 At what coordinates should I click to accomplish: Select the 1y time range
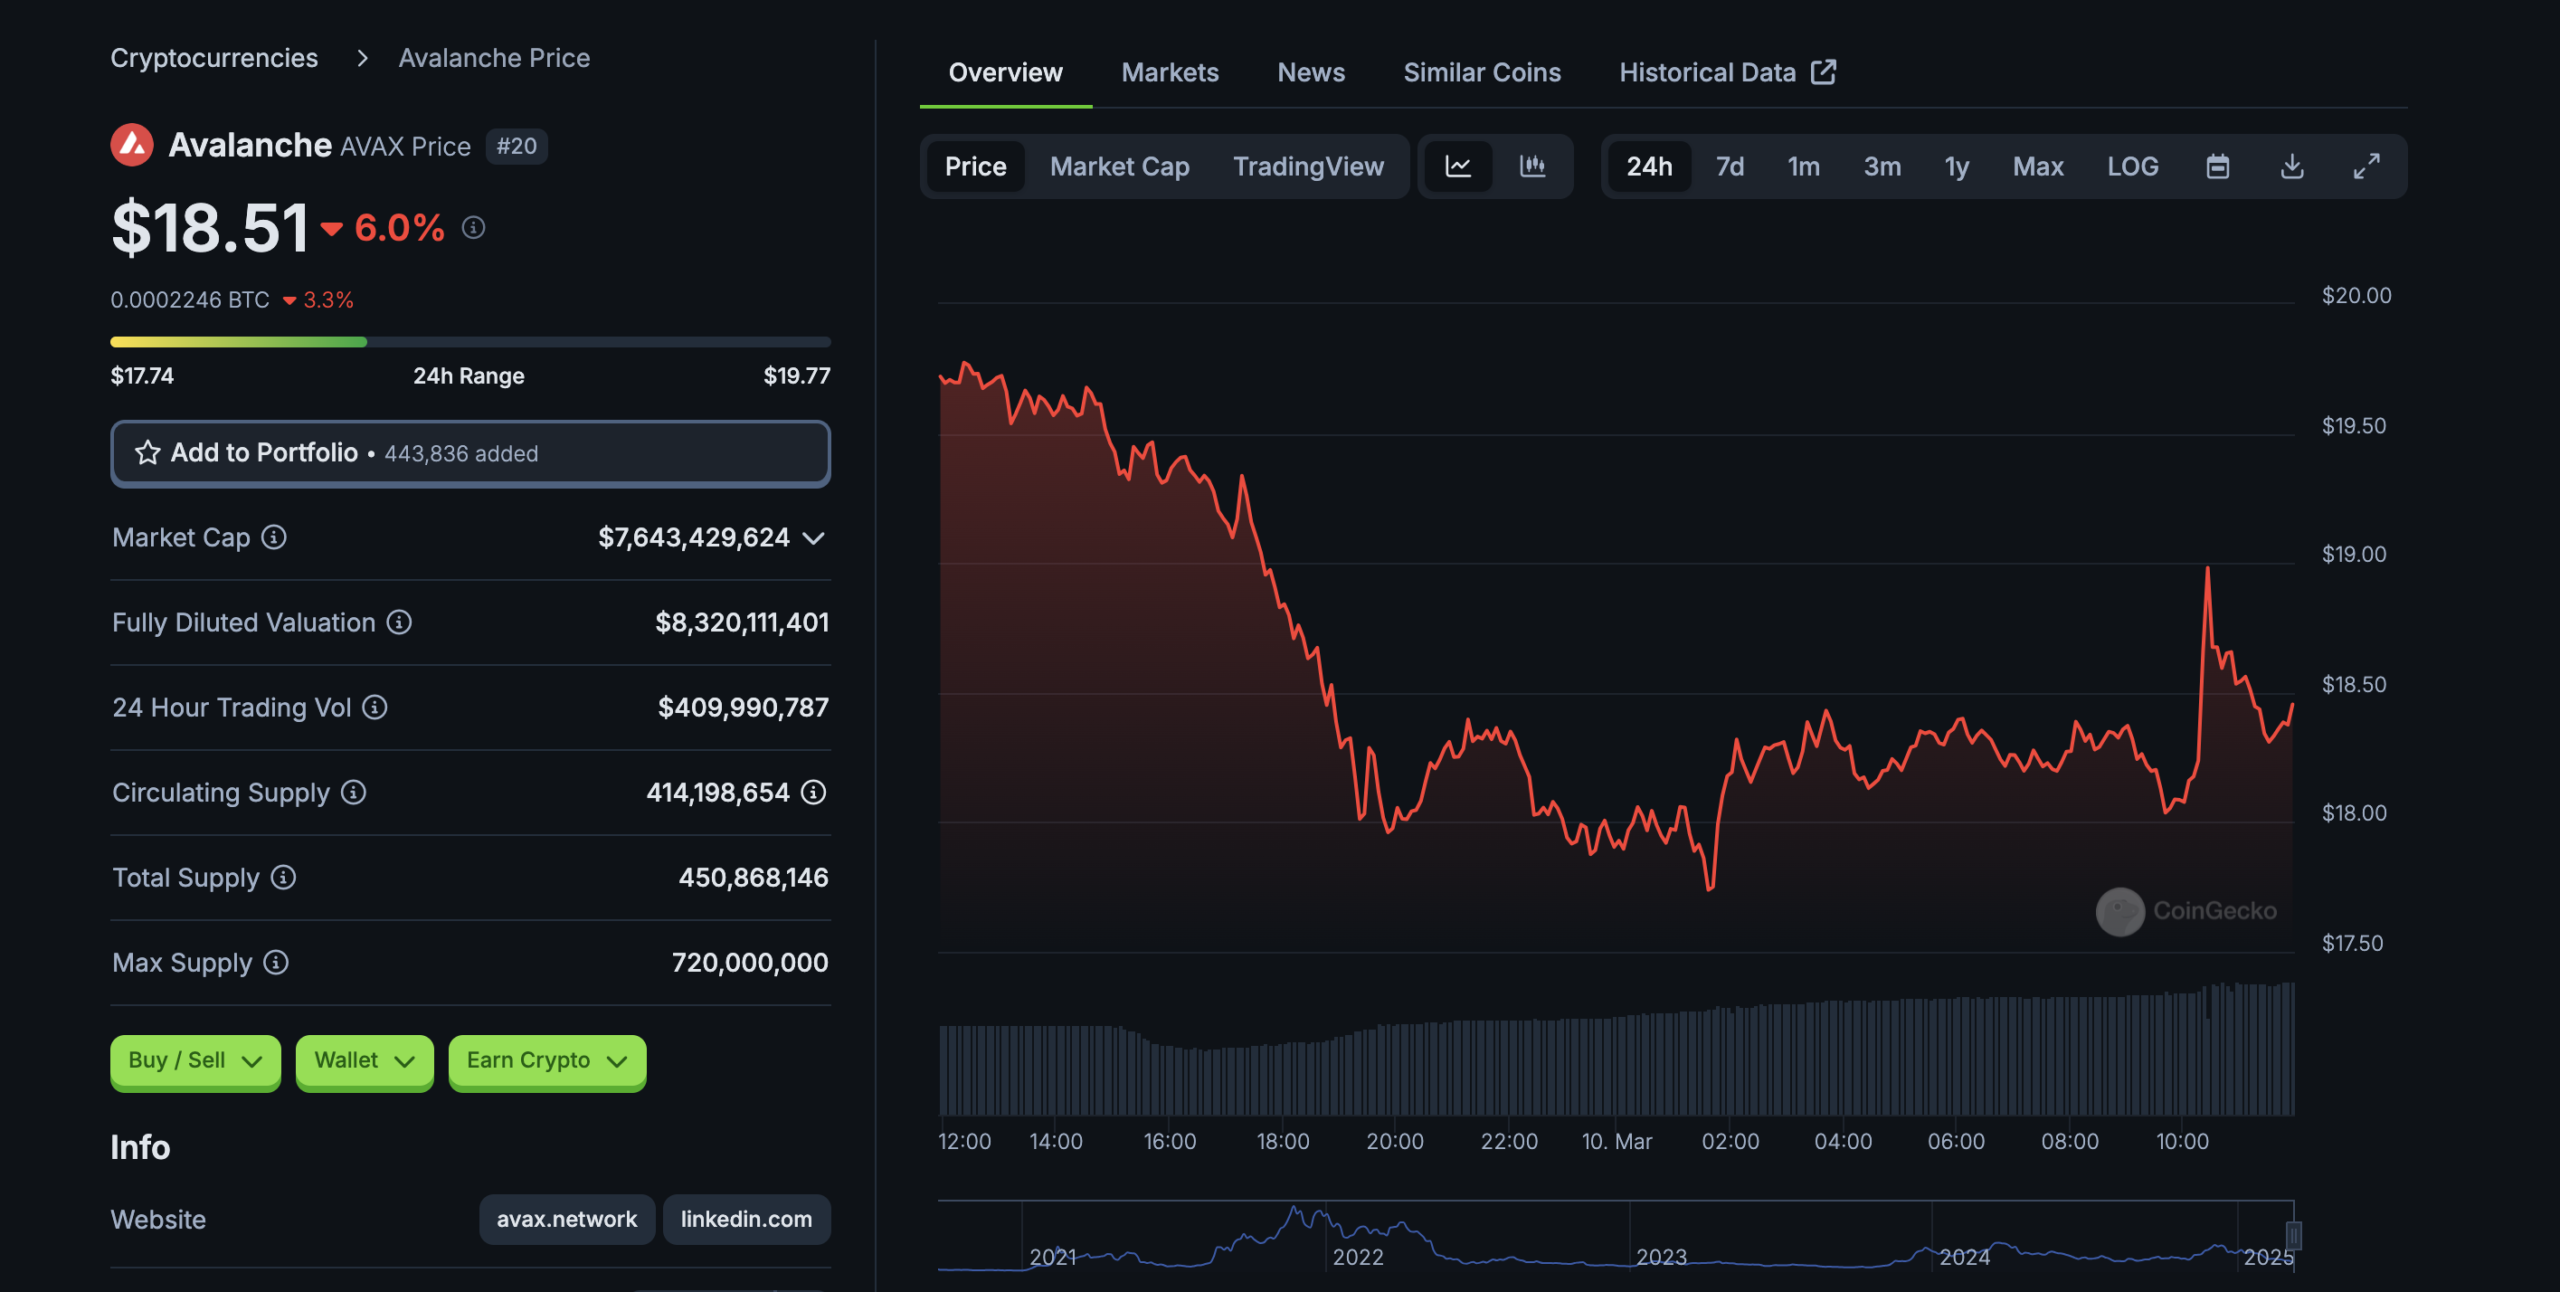coord(1957,166)
